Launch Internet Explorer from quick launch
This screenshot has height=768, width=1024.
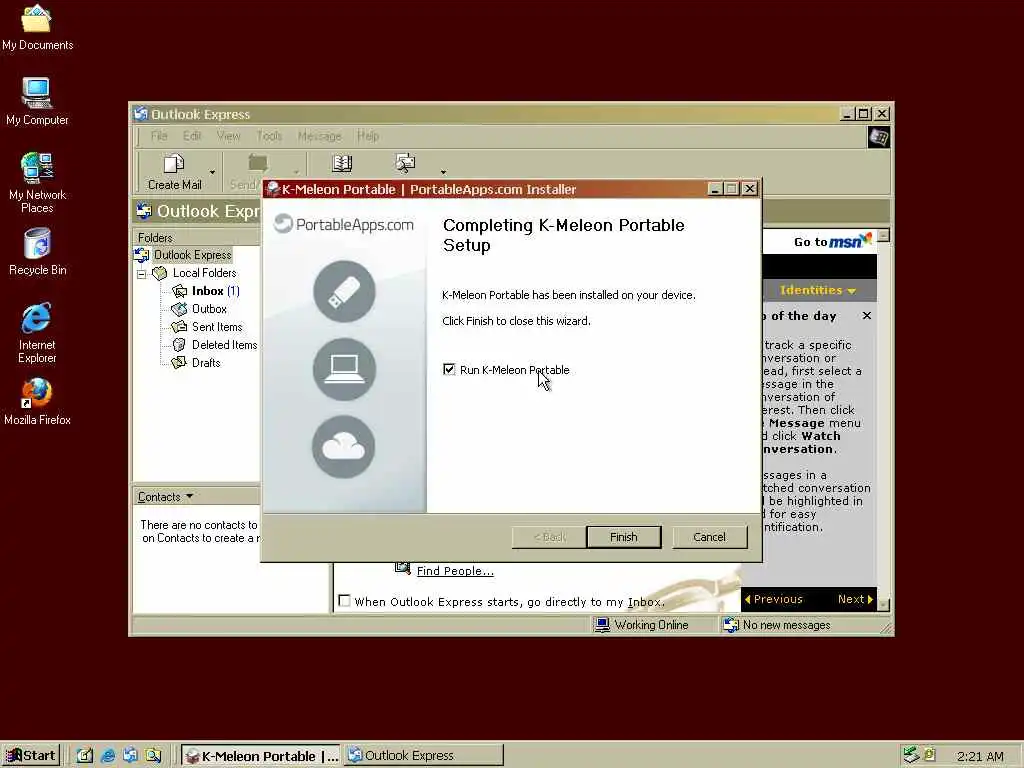pos(108,756)
